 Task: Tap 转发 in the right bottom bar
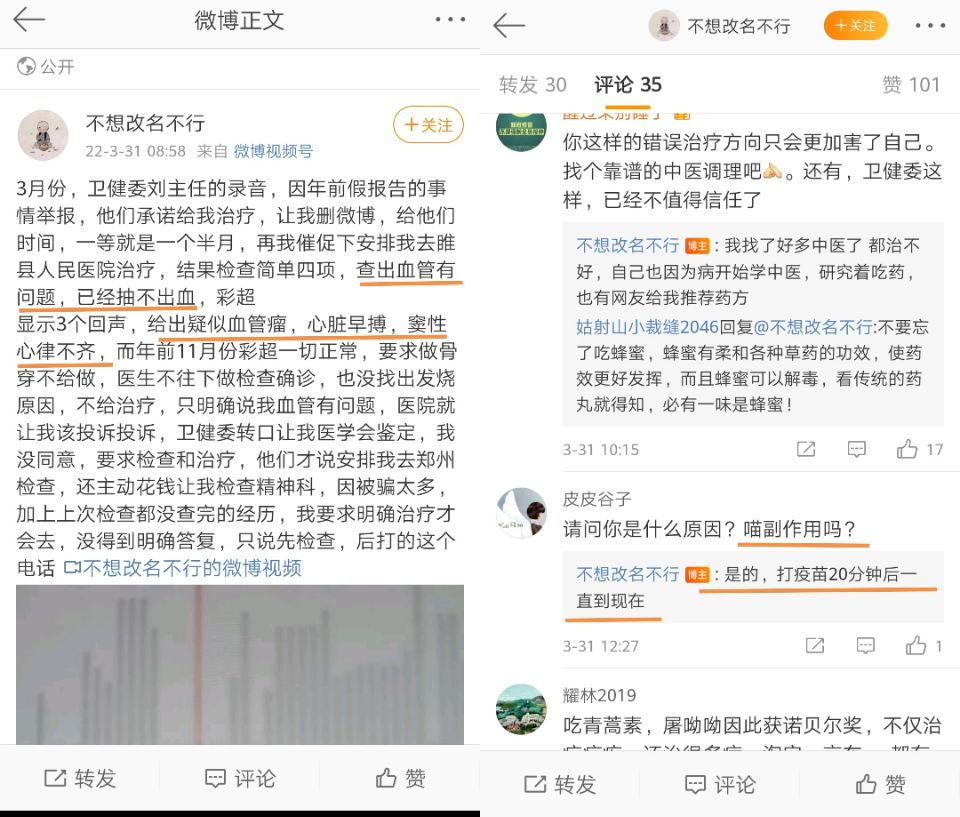click(560, 785)
